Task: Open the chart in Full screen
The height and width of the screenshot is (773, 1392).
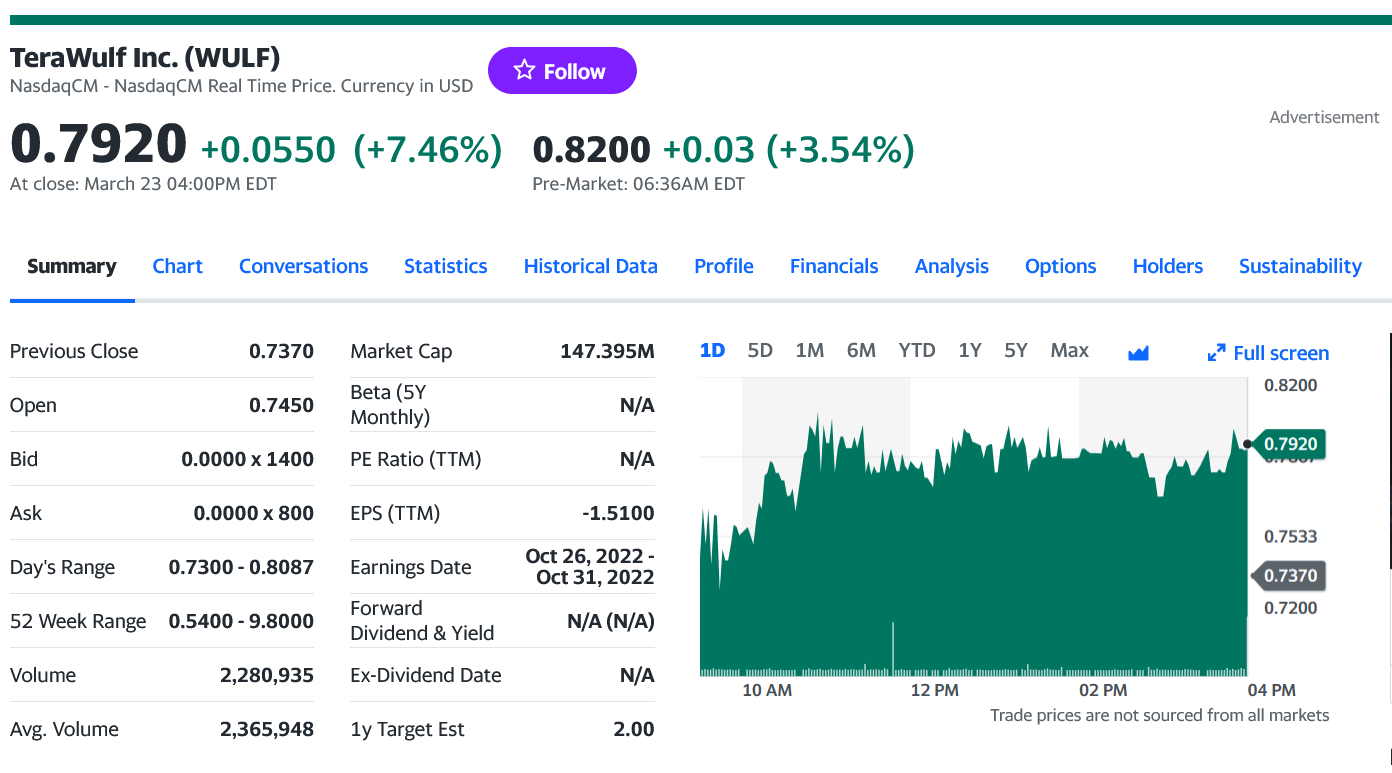Action: click(1268, 352)
